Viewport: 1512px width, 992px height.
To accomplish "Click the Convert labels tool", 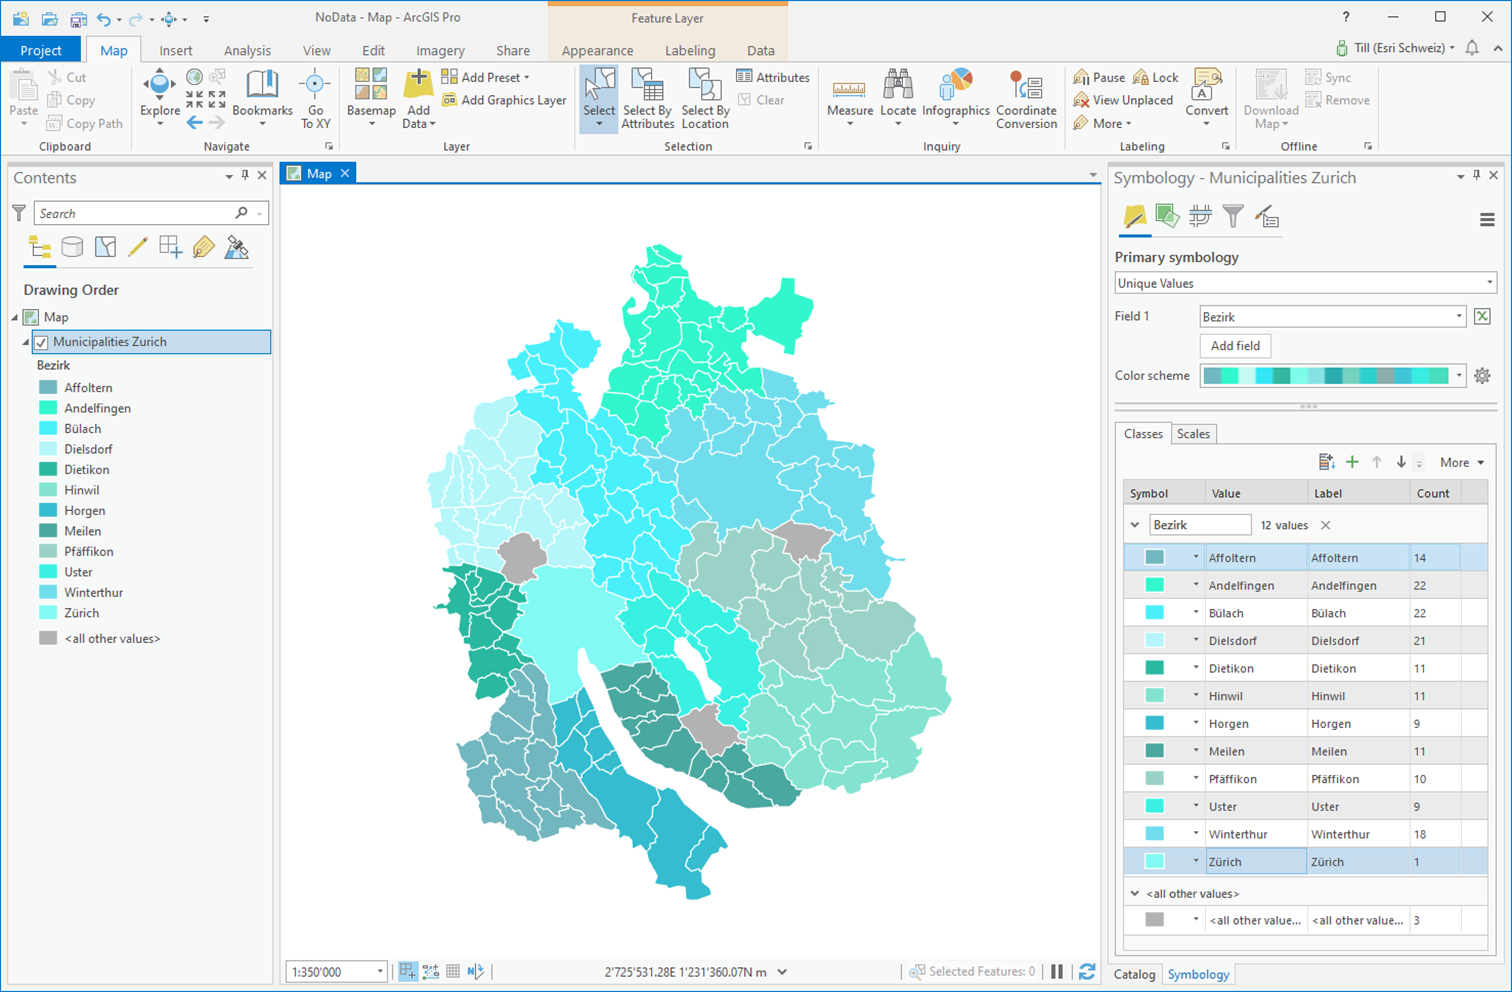I will [1207, 98].
